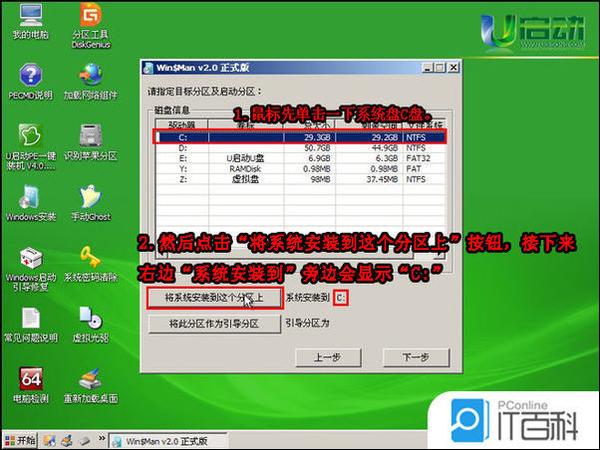Click the 44.9GB free space cell
This screenshot has width=600, height=450.
point(385,148)
